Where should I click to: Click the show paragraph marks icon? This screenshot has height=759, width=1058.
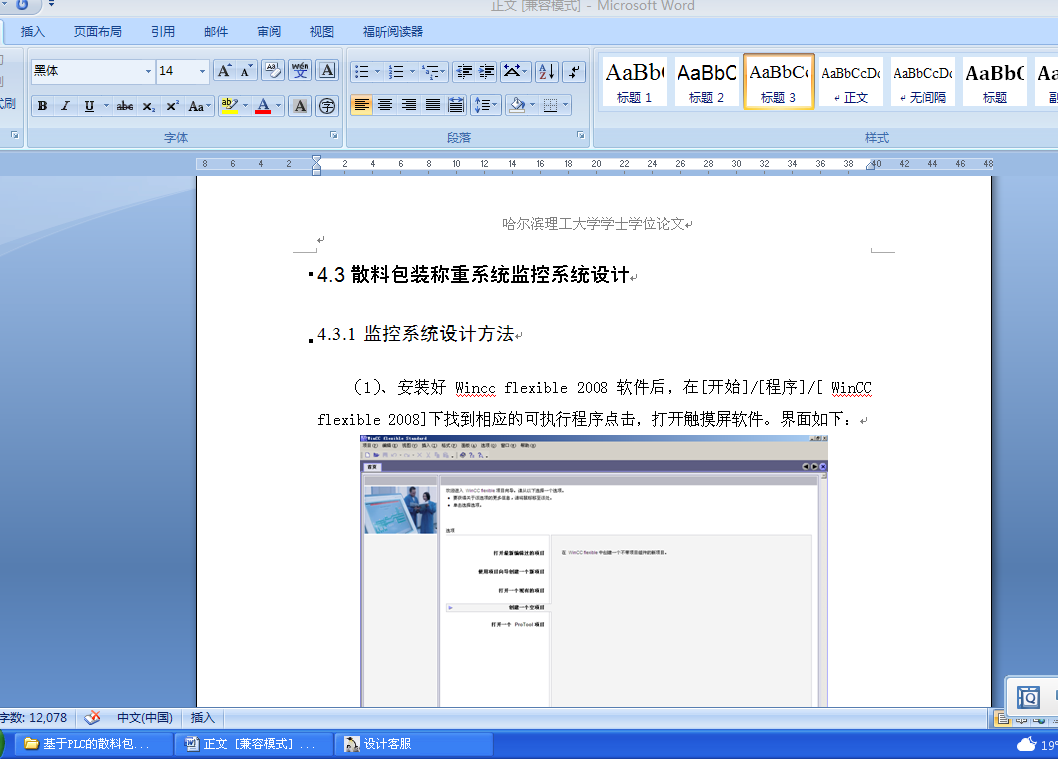(574, 72)
